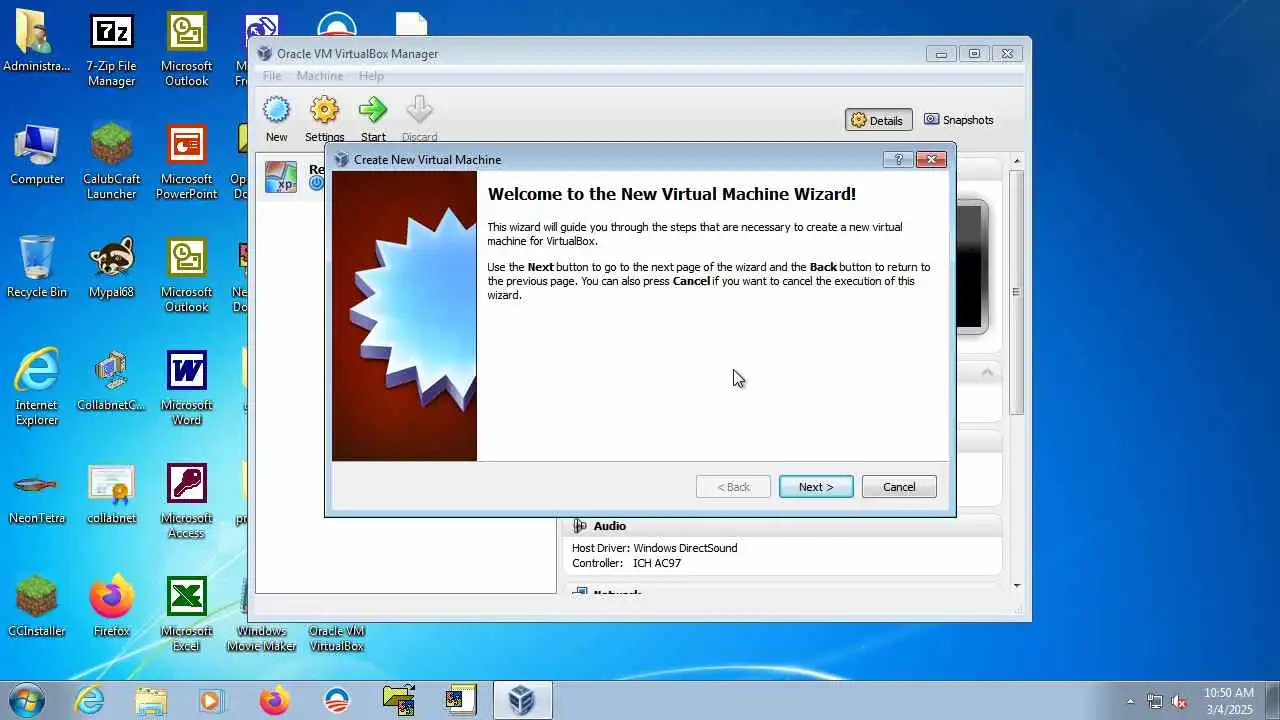Click the details pane vertical scrollbar thumb
1280x720 pixels.
point(1017,292)
